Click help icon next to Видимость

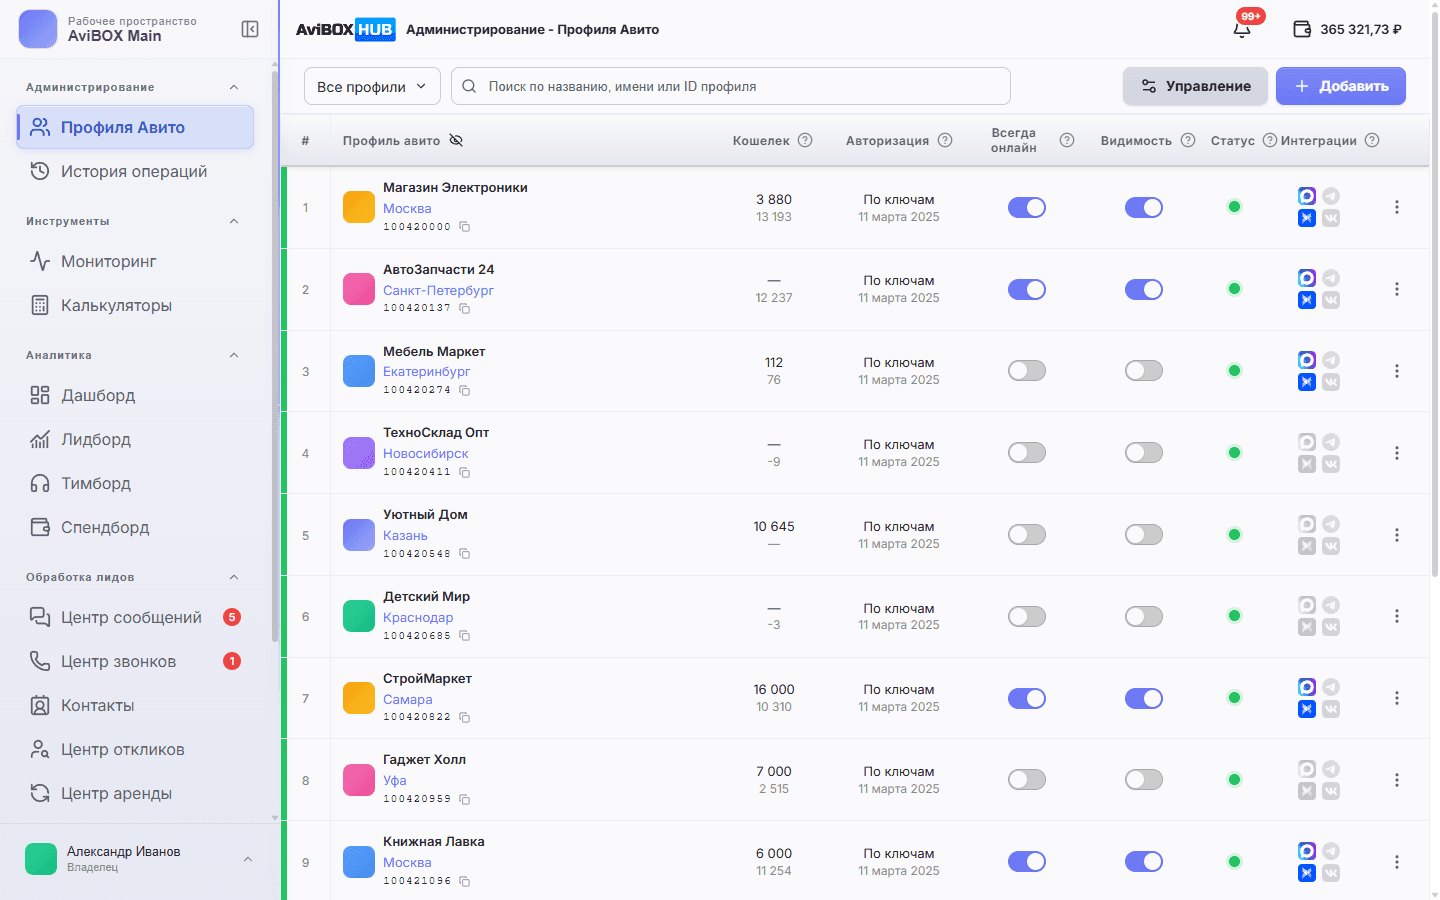pos(1188,140)
